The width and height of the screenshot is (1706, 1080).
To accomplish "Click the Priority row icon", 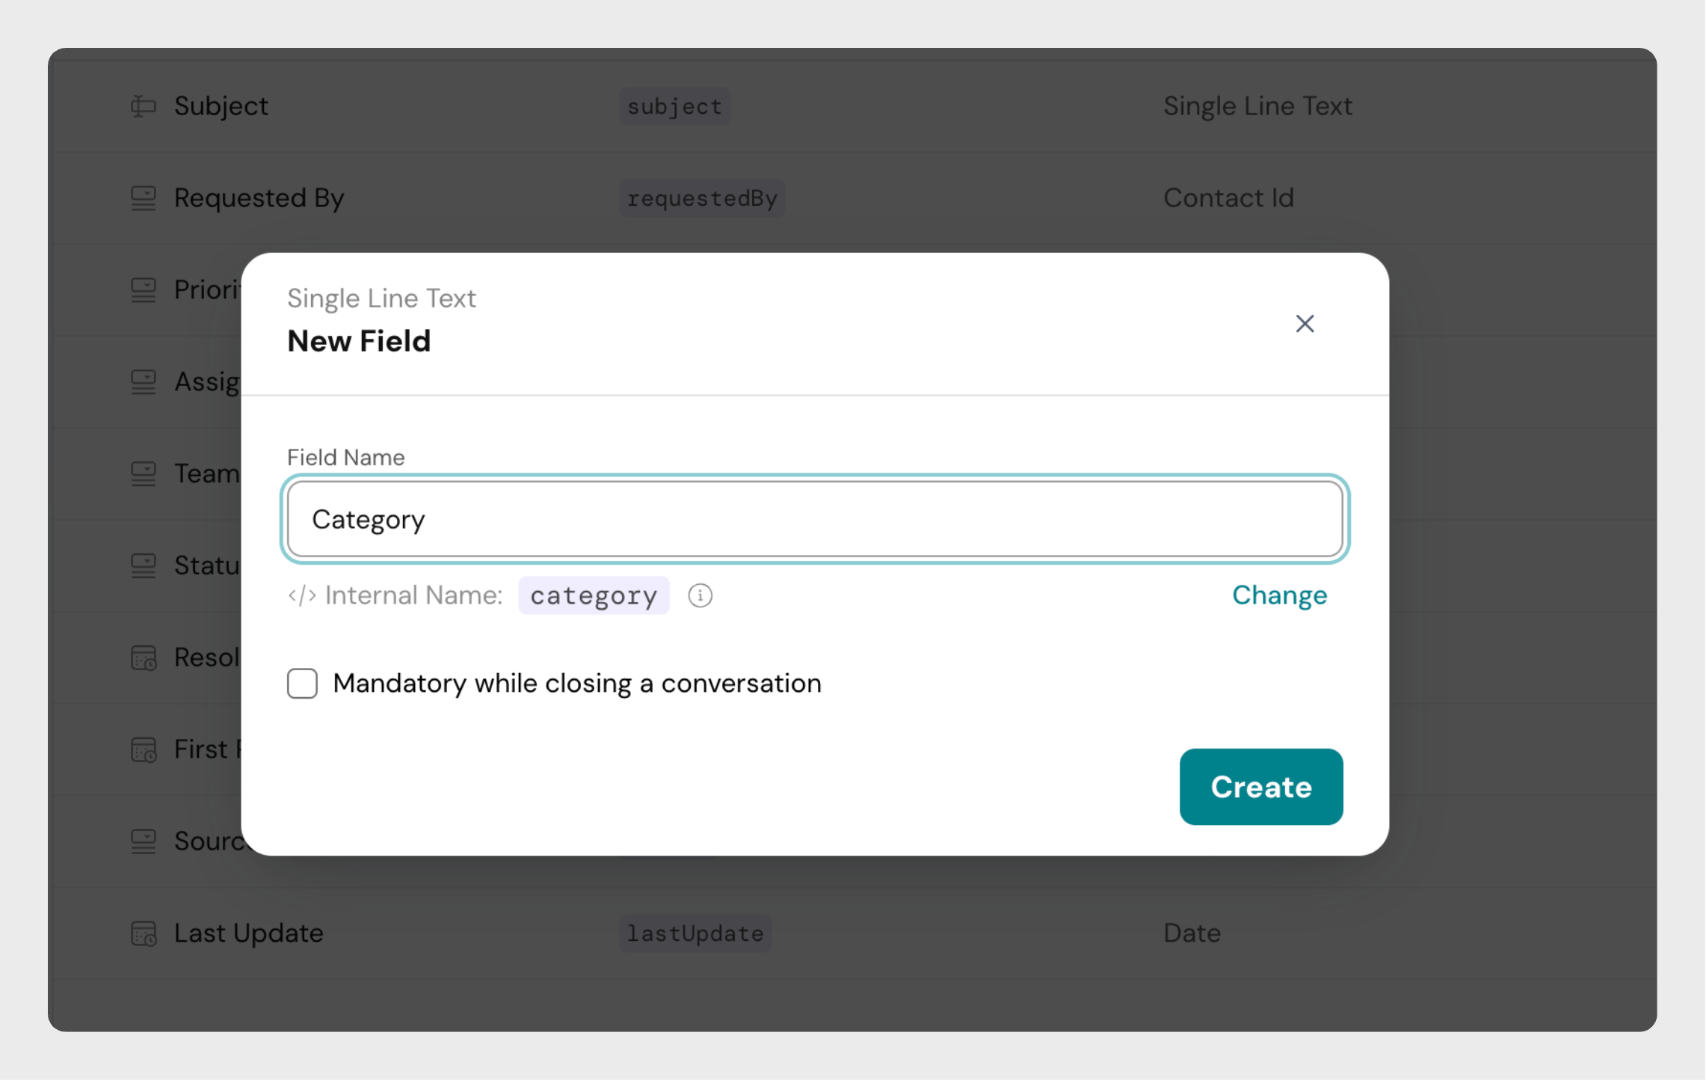I will click(x=144, y=290).
